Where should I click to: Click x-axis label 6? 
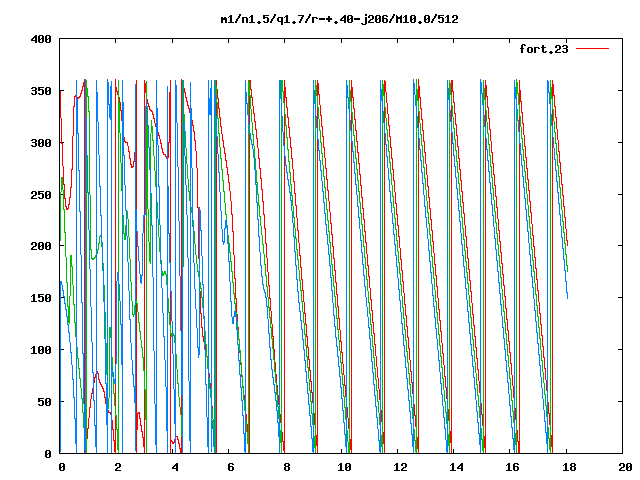click(x=231, y=467)
